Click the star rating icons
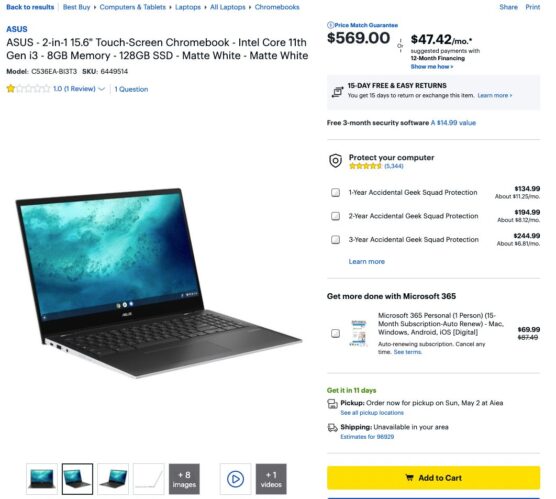 pos(28,89)
